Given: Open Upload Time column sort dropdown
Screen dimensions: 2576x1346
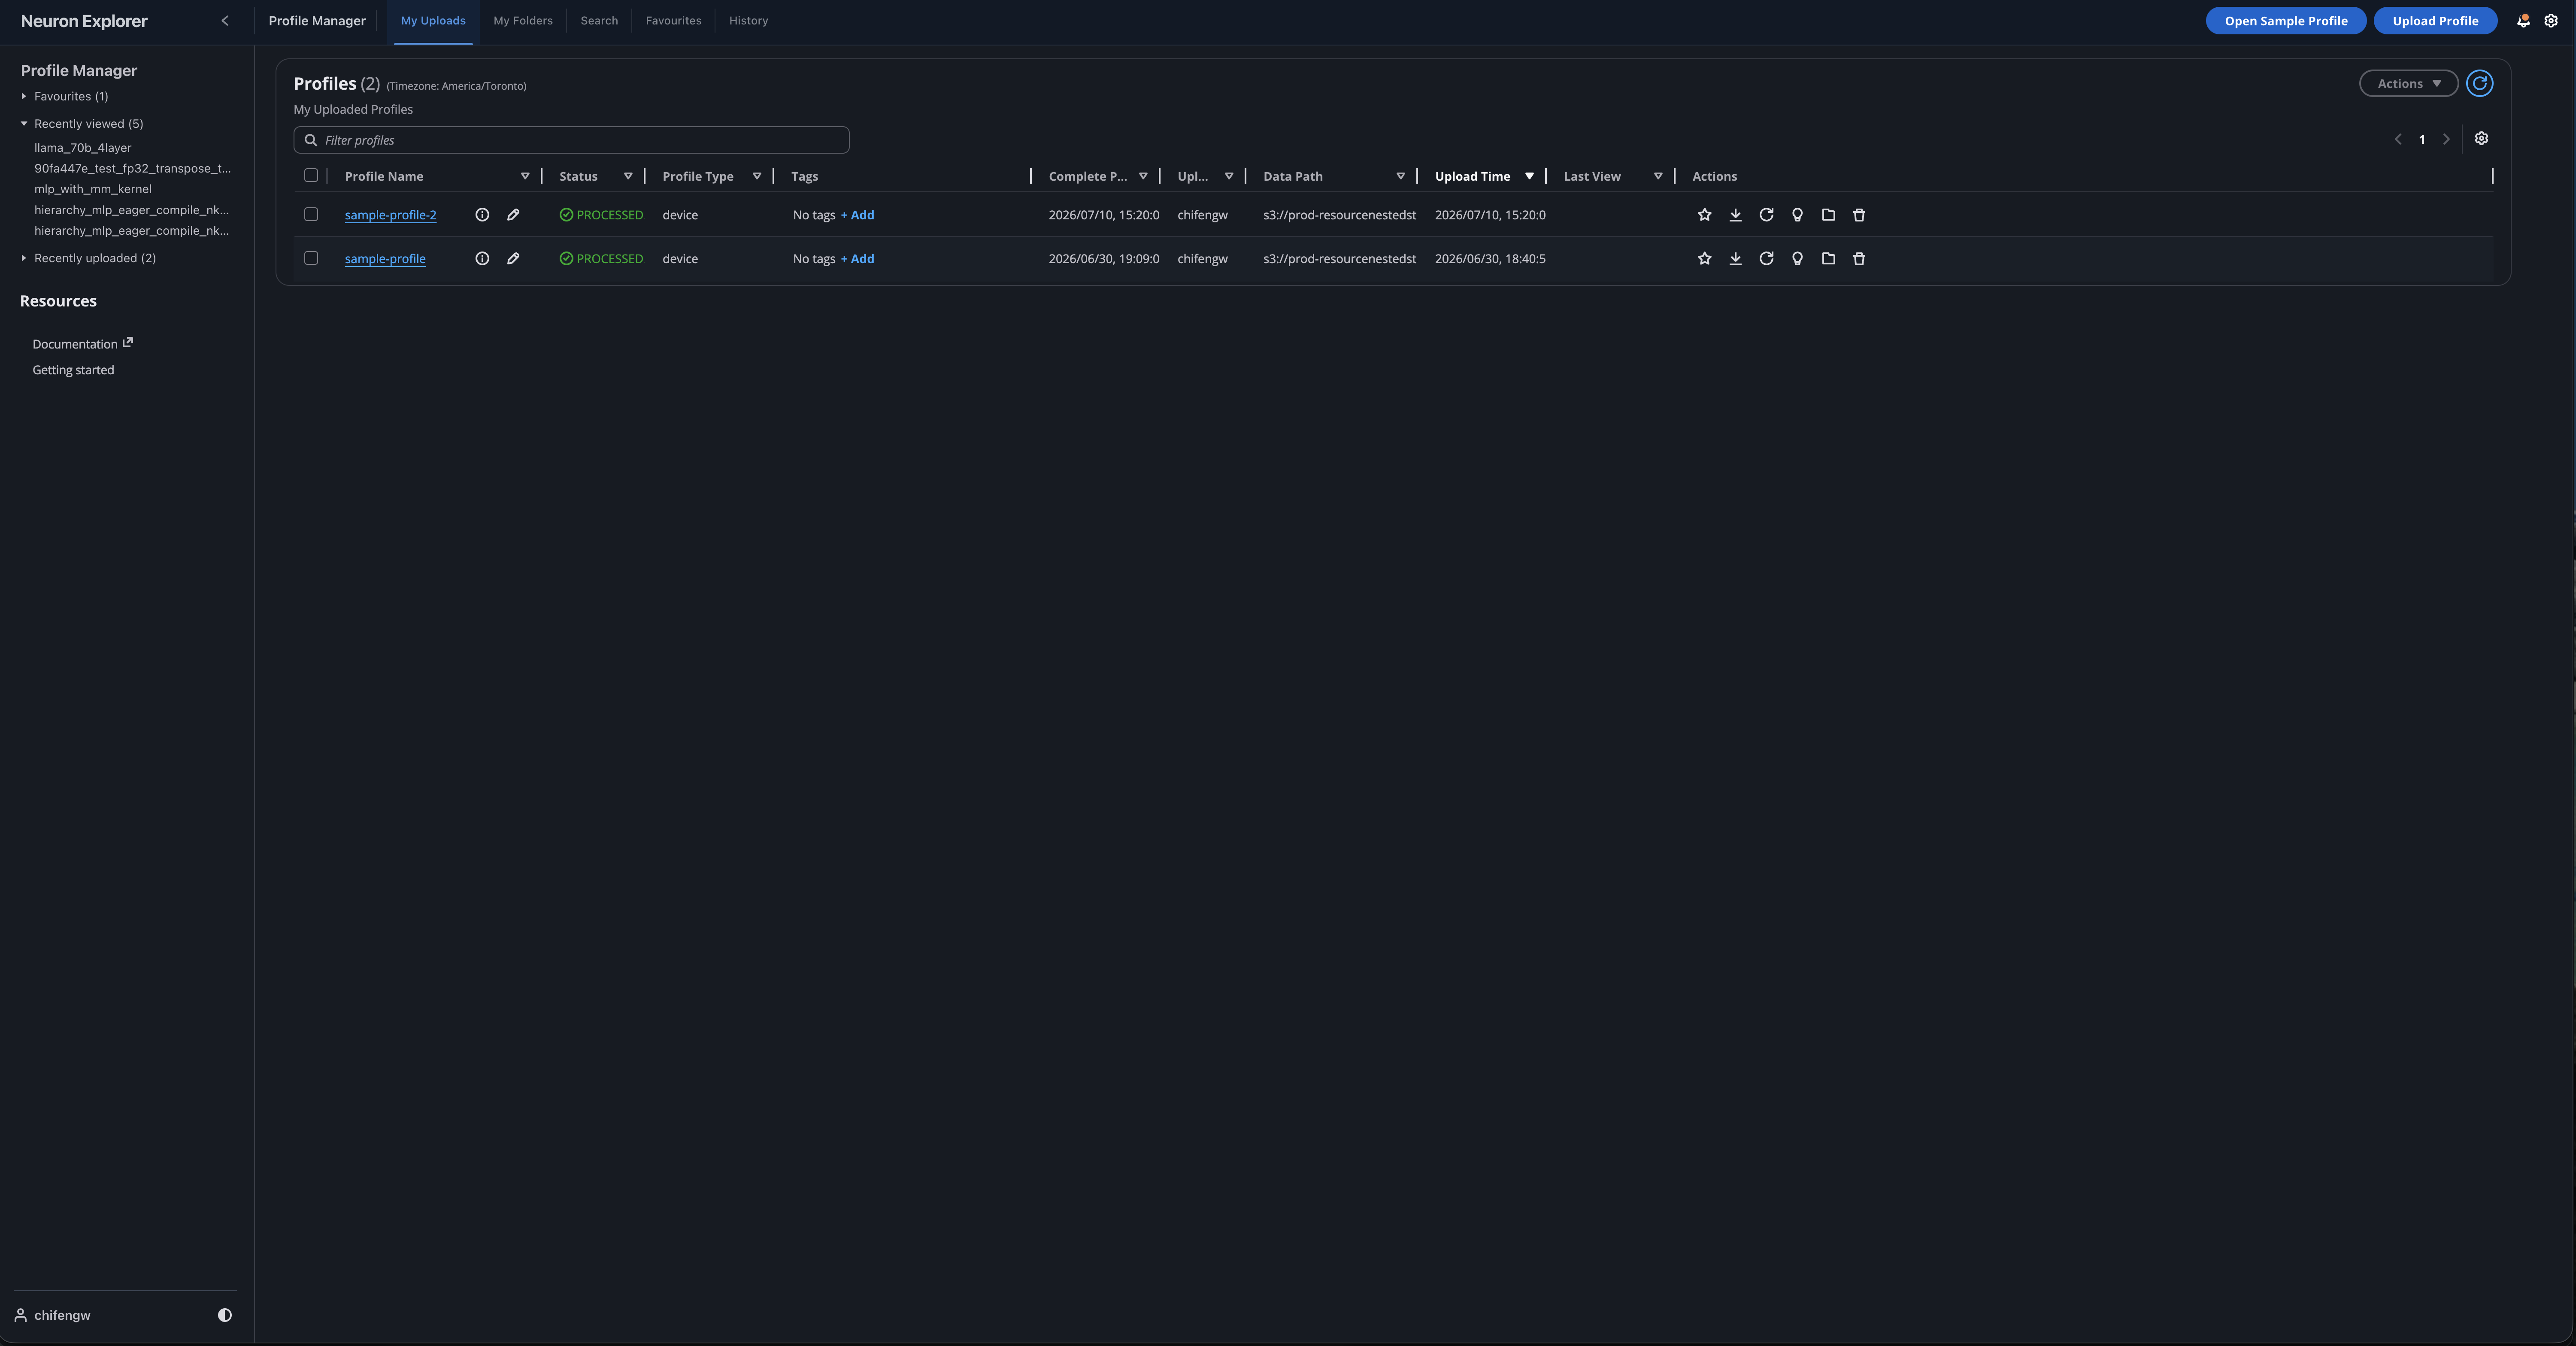Looking at the screenshot, I should (1529, 176).
